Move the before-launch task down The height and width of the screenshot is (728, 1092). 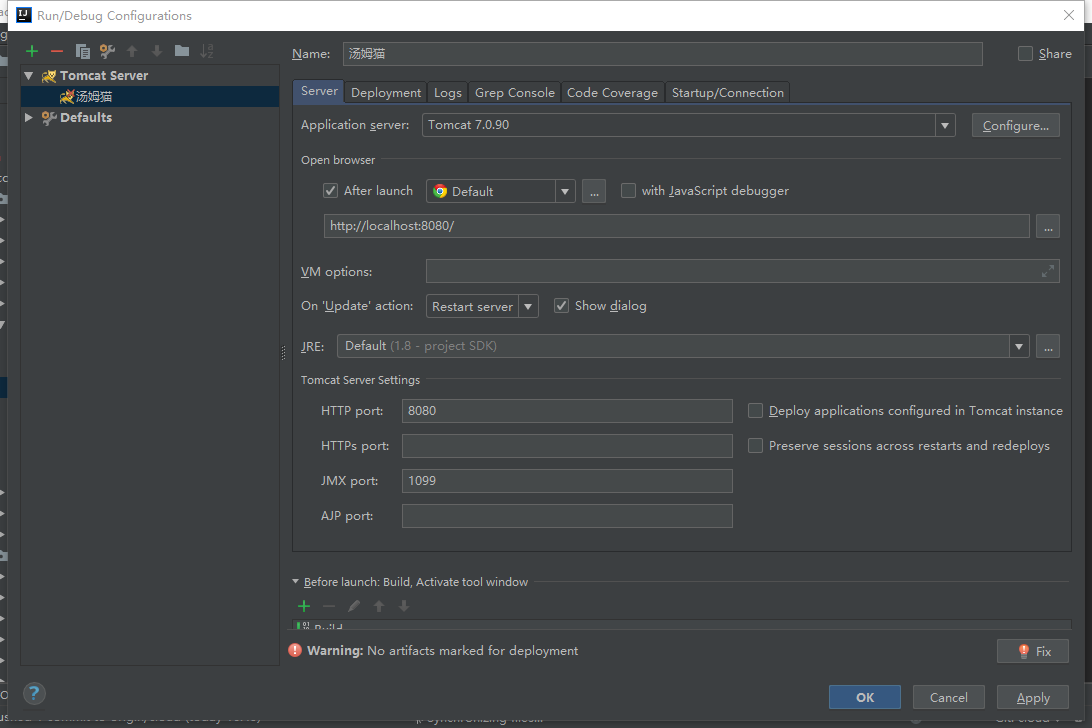(x=404, y=606)
